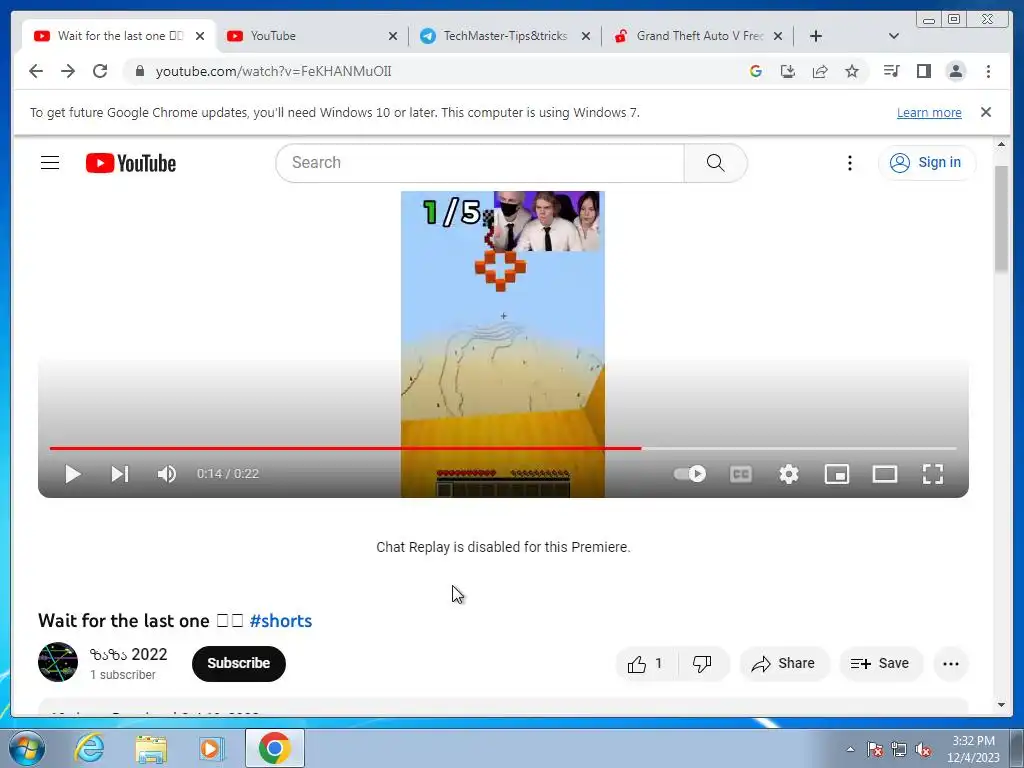Activate the miniplayer icon
This screenshot has width=1024, height=768.
(x=837, y=474)
